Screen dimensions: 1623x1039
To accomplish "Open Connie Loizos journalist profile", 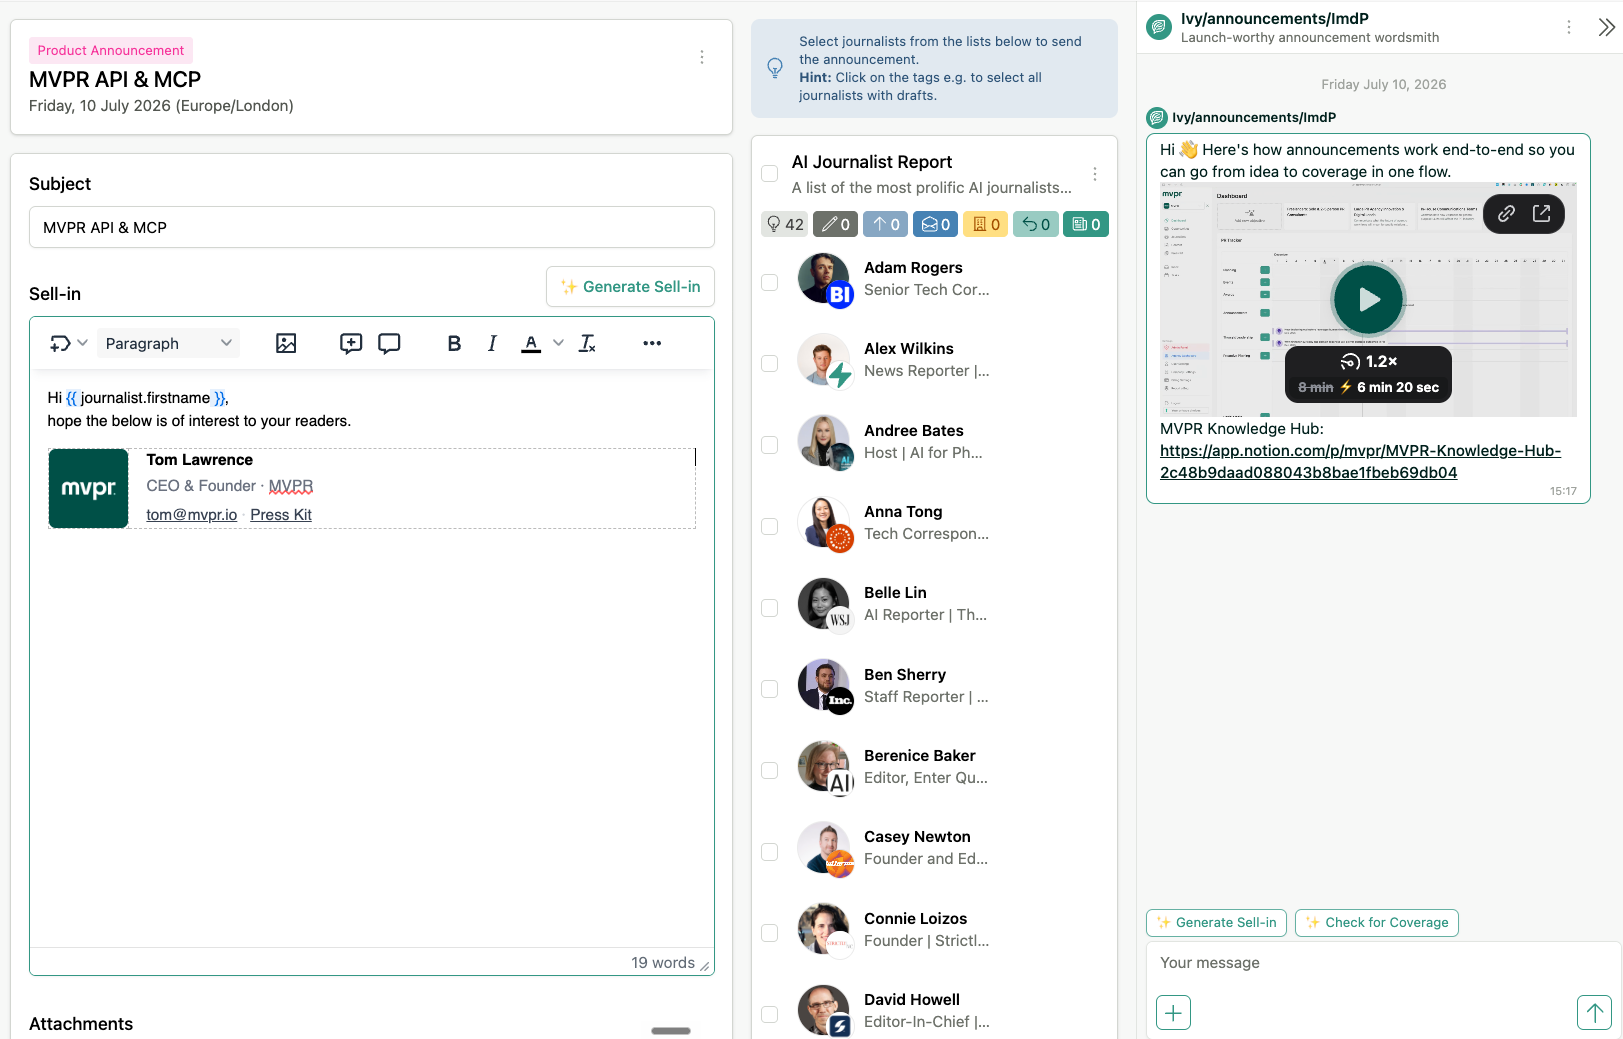I will click(x=916, y=919).
